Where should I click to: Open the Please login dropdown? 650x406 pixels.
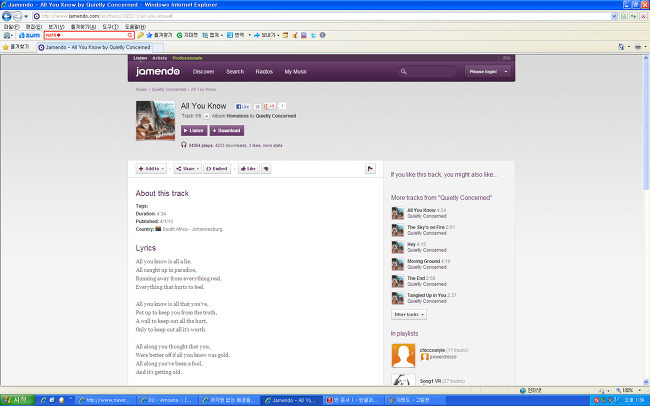tap(487, 72)
